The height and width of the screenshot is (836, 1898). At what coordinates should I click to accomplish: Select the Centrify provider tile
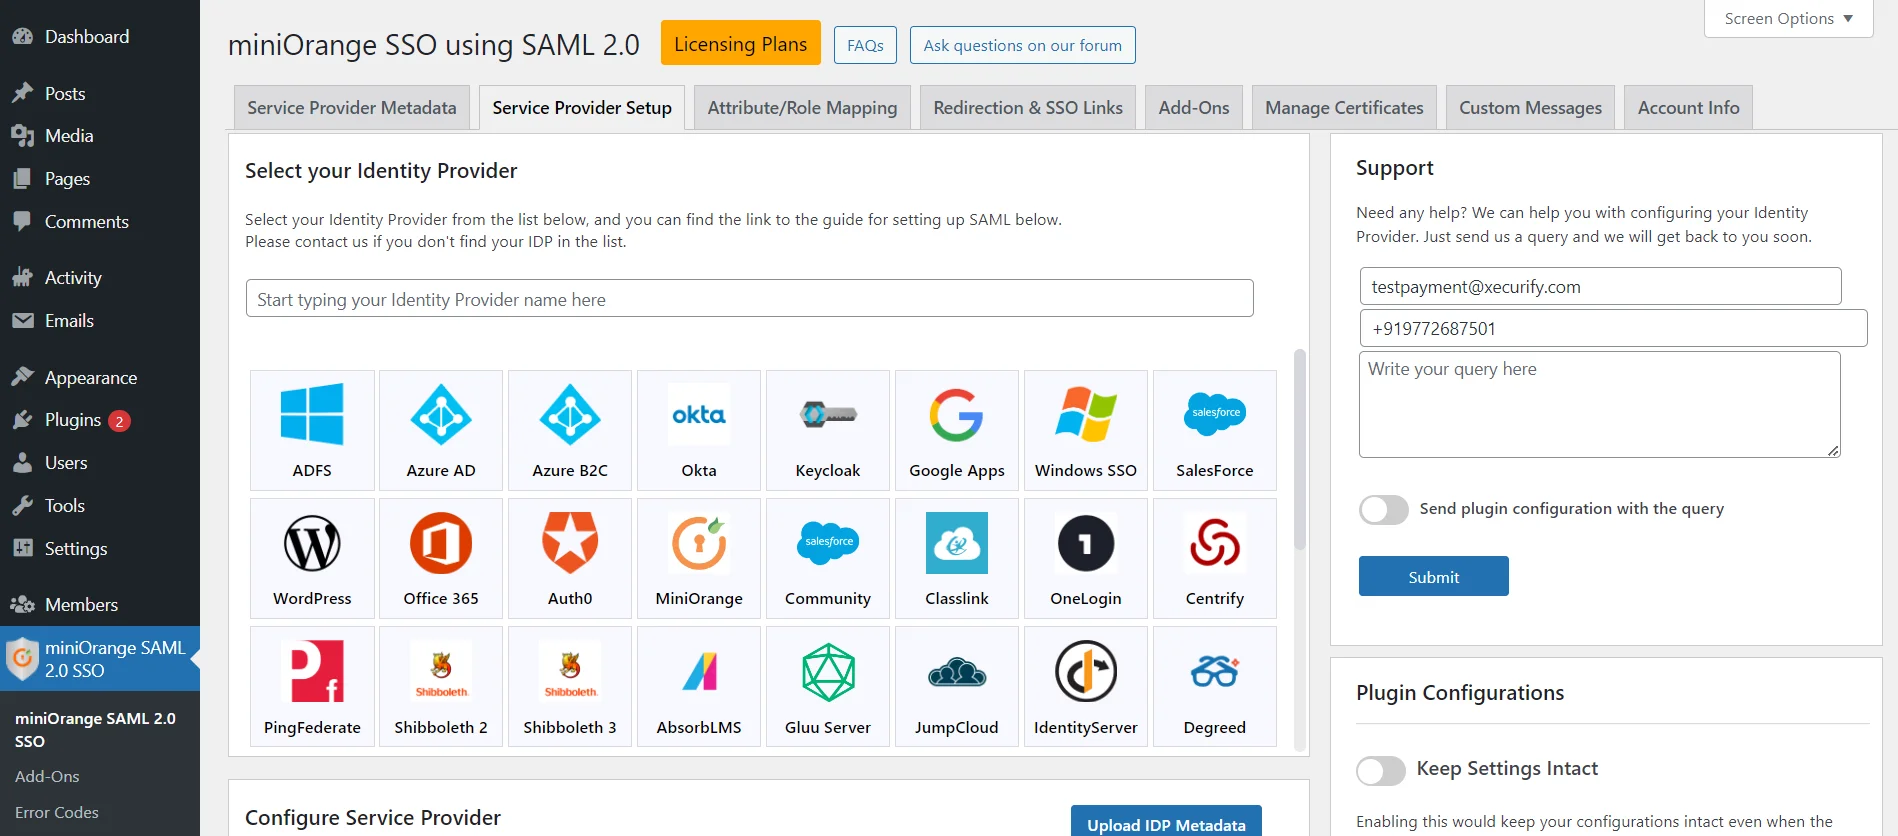[x=1215, y=558]
